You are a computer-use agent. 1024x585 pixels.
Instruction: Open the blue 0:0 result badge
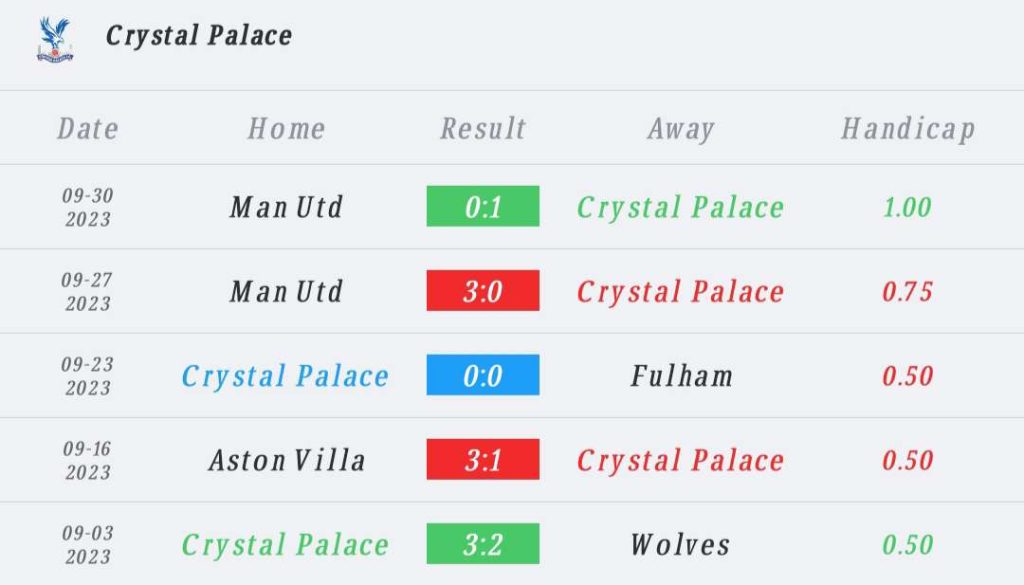tap(483, 375)
